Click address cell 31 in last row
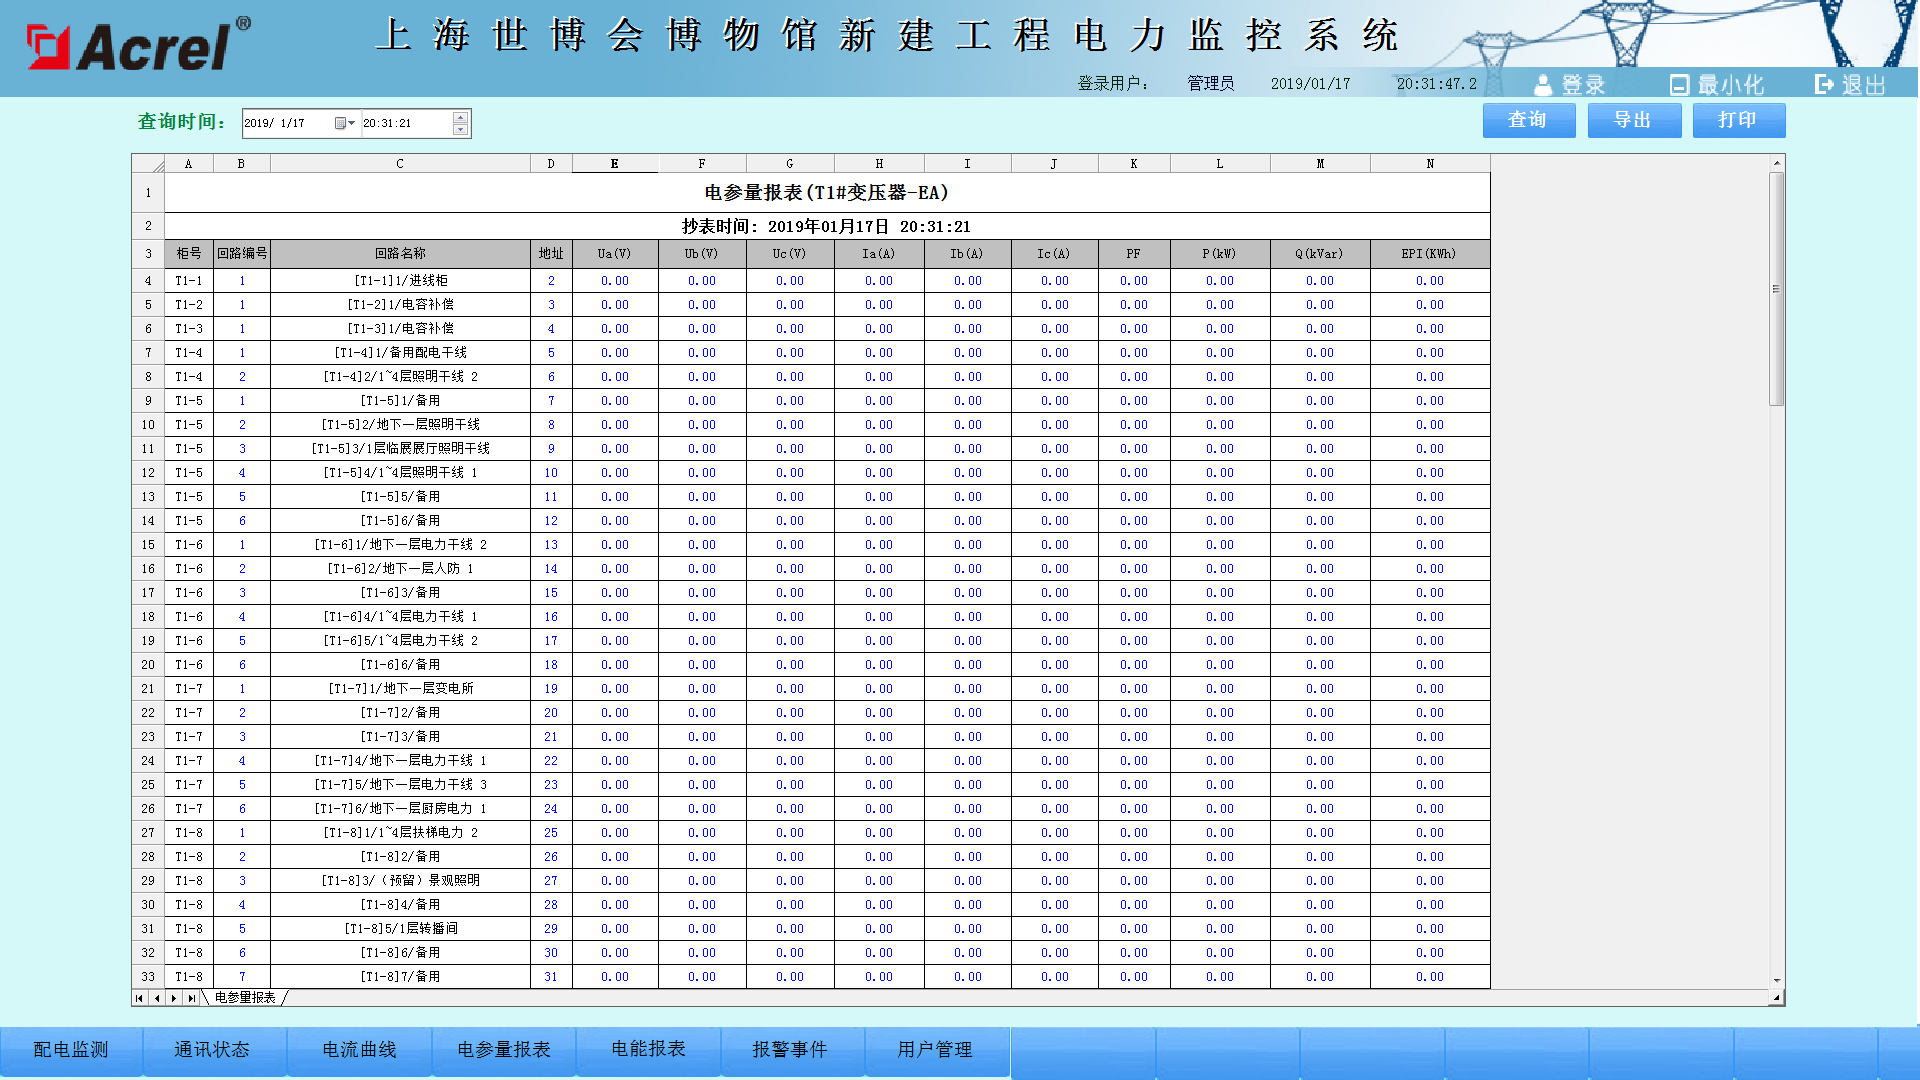1920x1080 pixels. click(551, 977)
